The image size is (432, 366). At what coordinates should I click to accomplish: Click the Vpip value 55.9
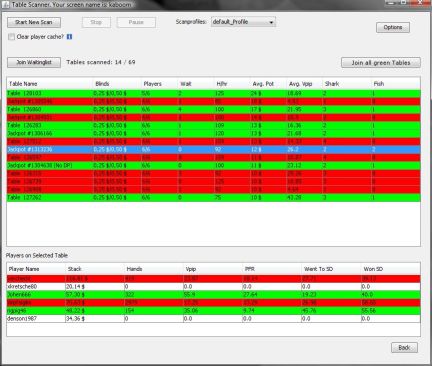(190, 295)
